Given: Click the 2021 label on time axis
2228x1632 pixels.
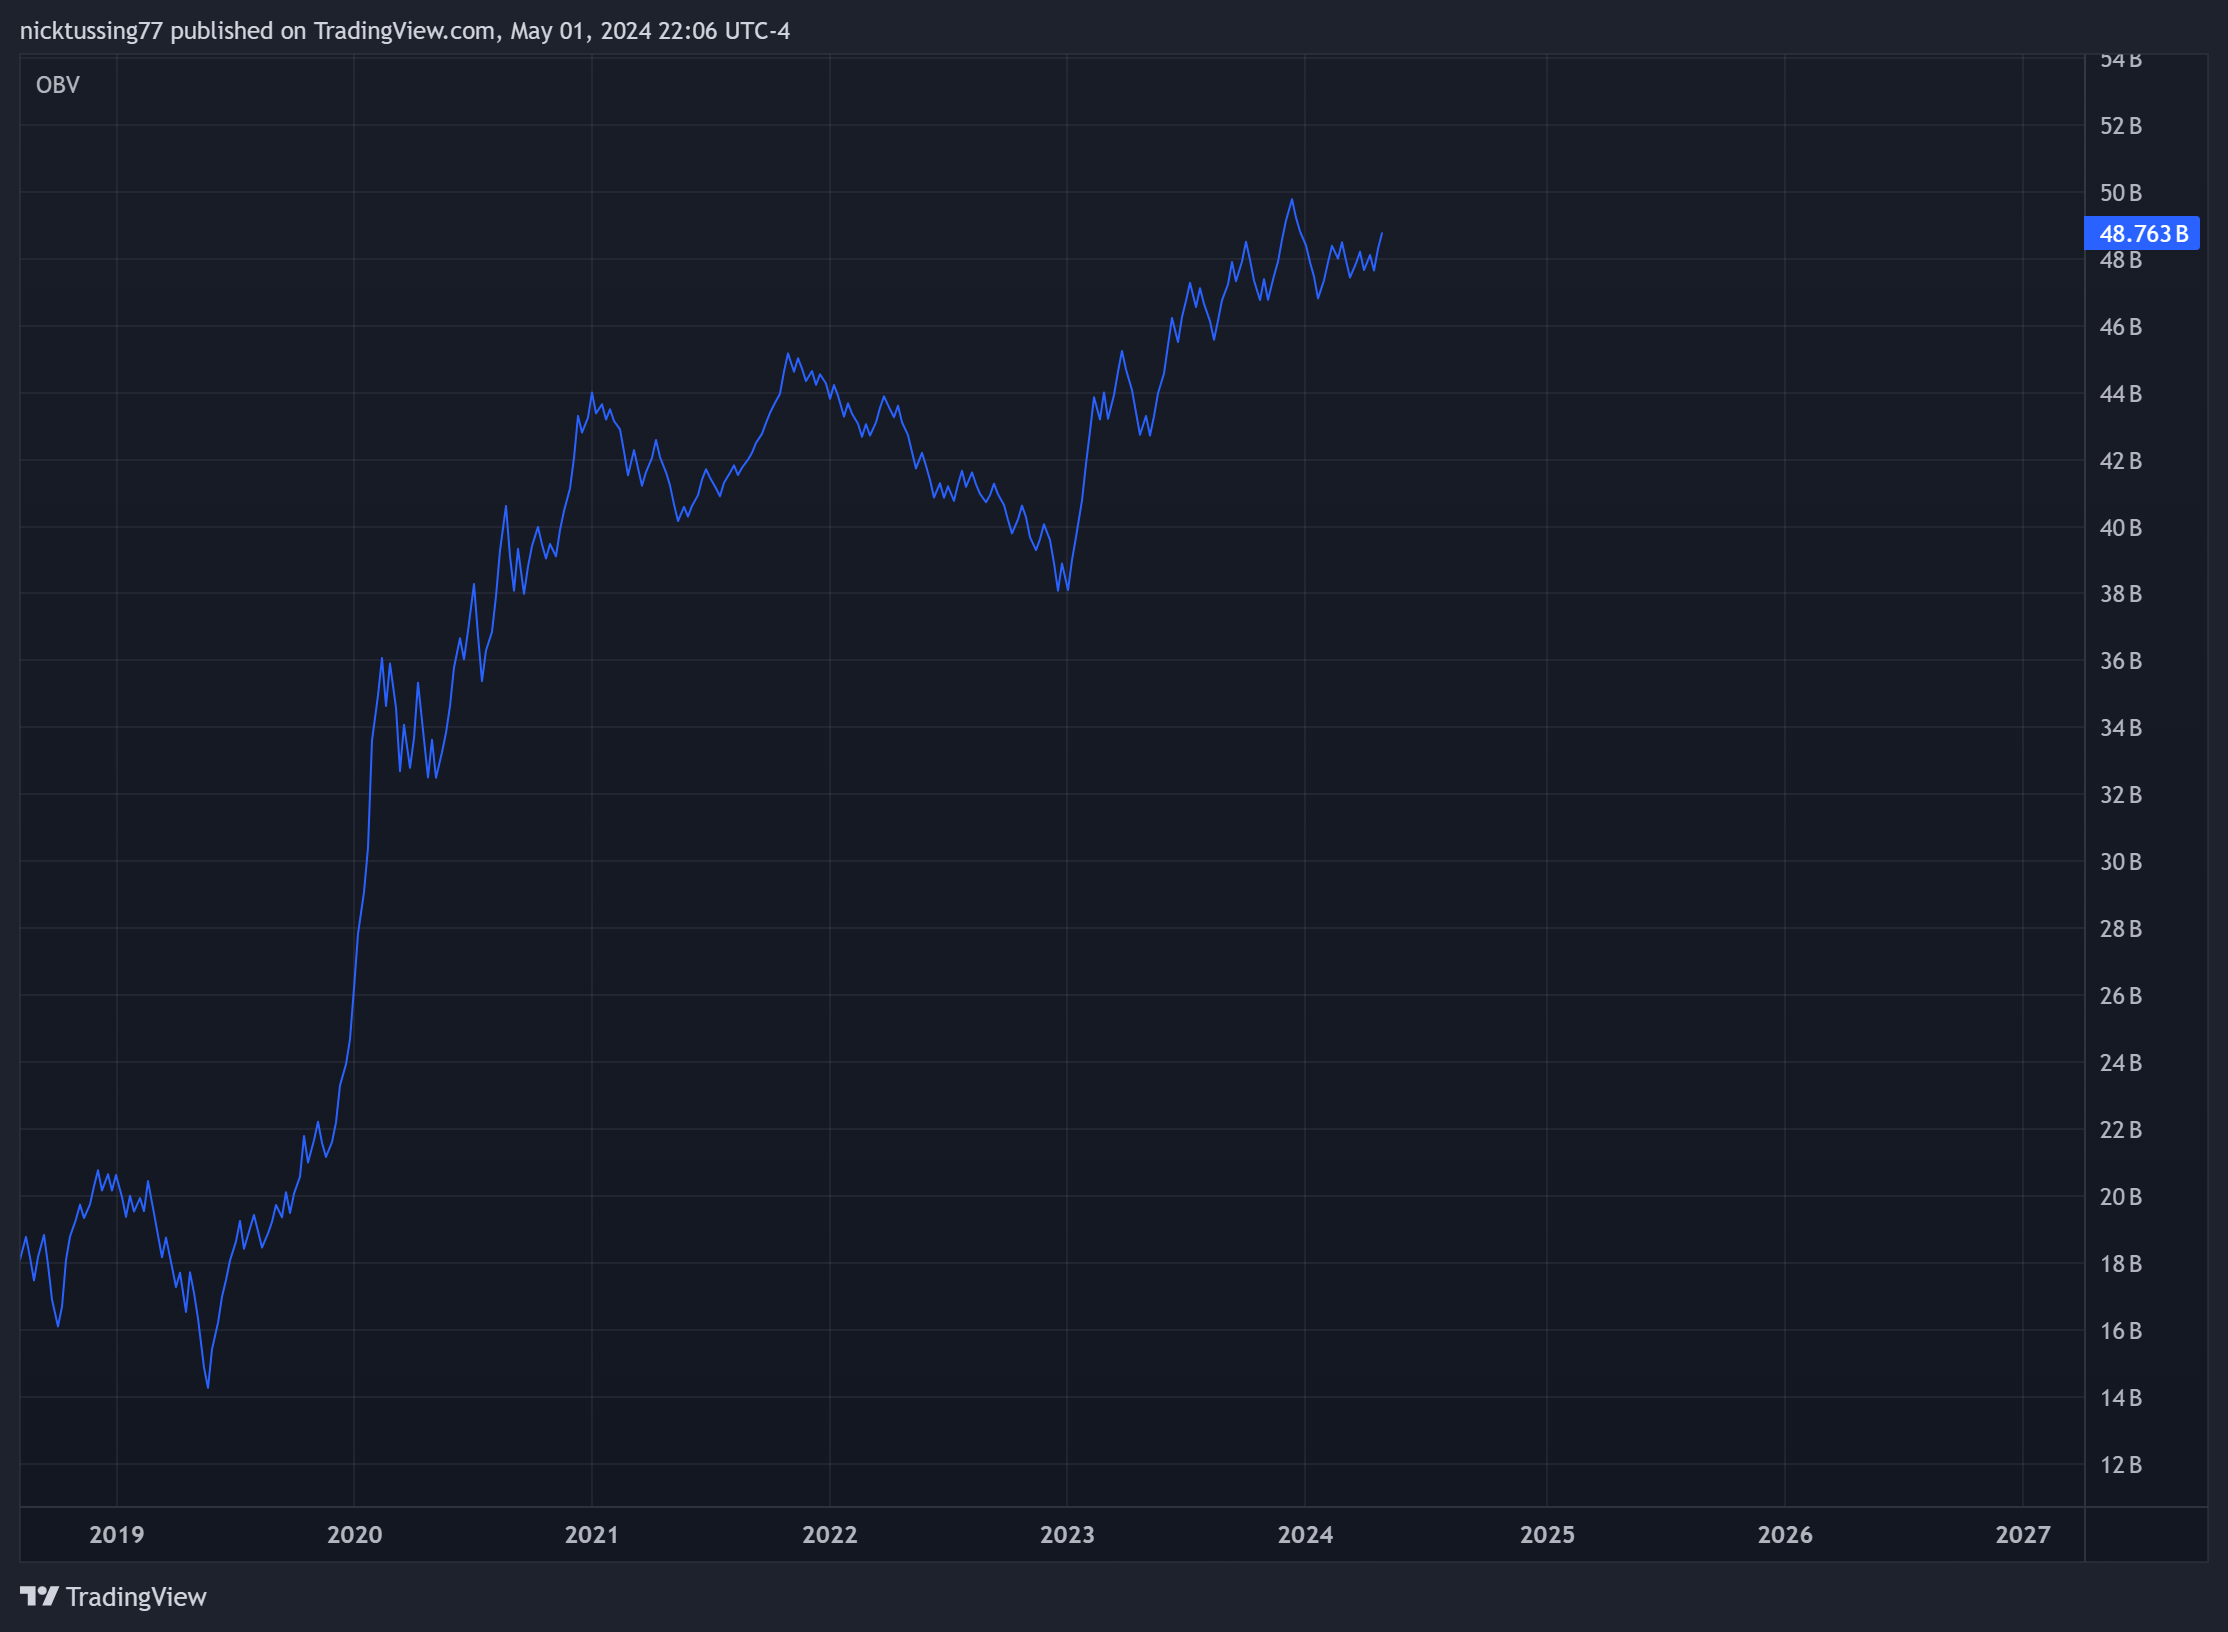Looking at the screenshot, I should click(x=592, y=1534).
